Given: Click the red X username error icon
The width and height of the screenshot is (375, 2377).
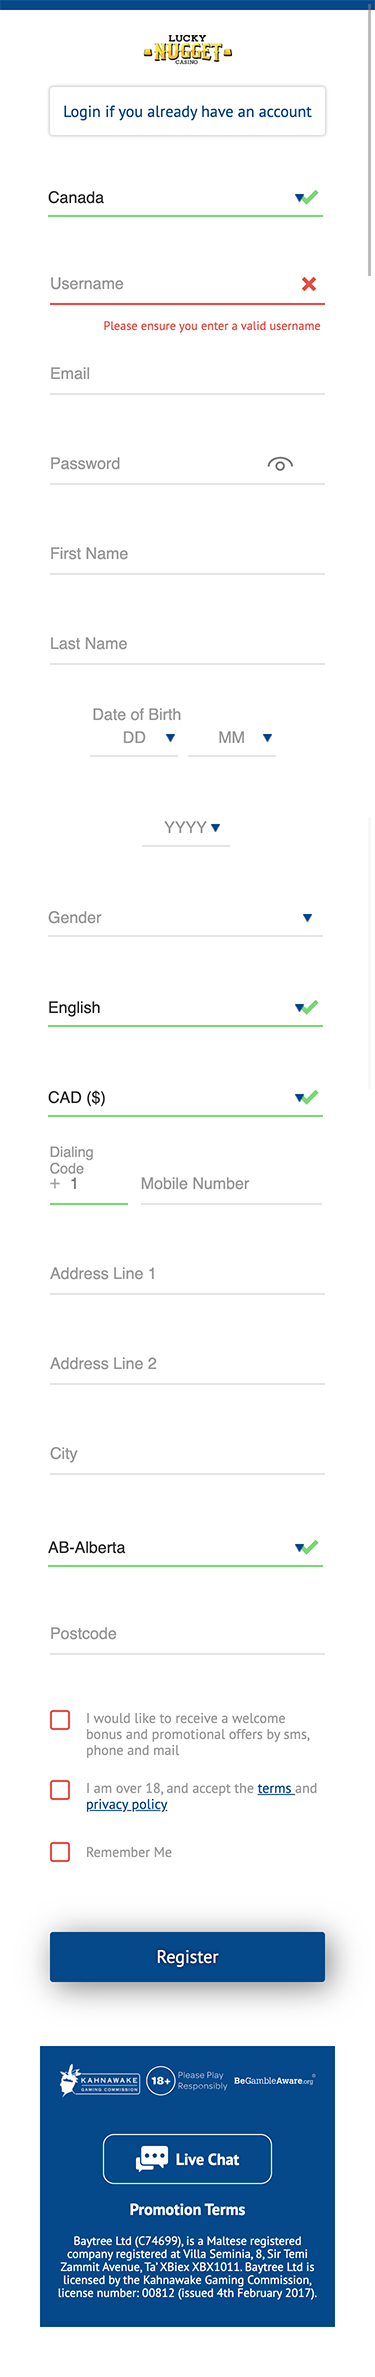Looking at the screenshot, I should pyautogui.click(x=309, y=284).
